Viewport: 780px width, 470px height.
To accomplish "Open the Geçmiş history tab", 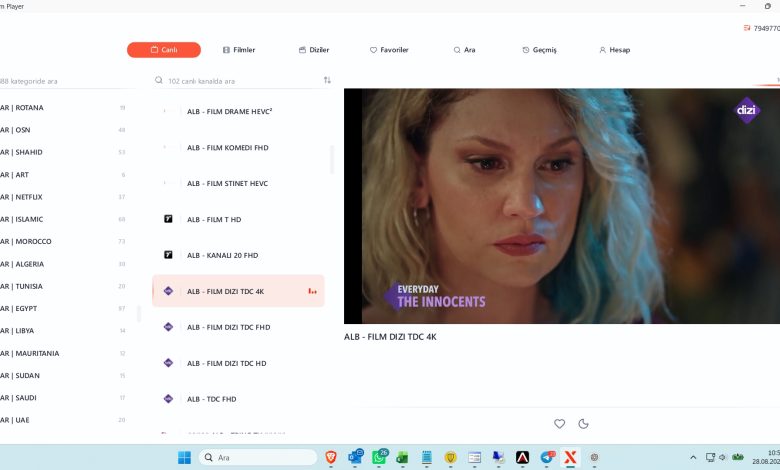I will coord(539,50).
